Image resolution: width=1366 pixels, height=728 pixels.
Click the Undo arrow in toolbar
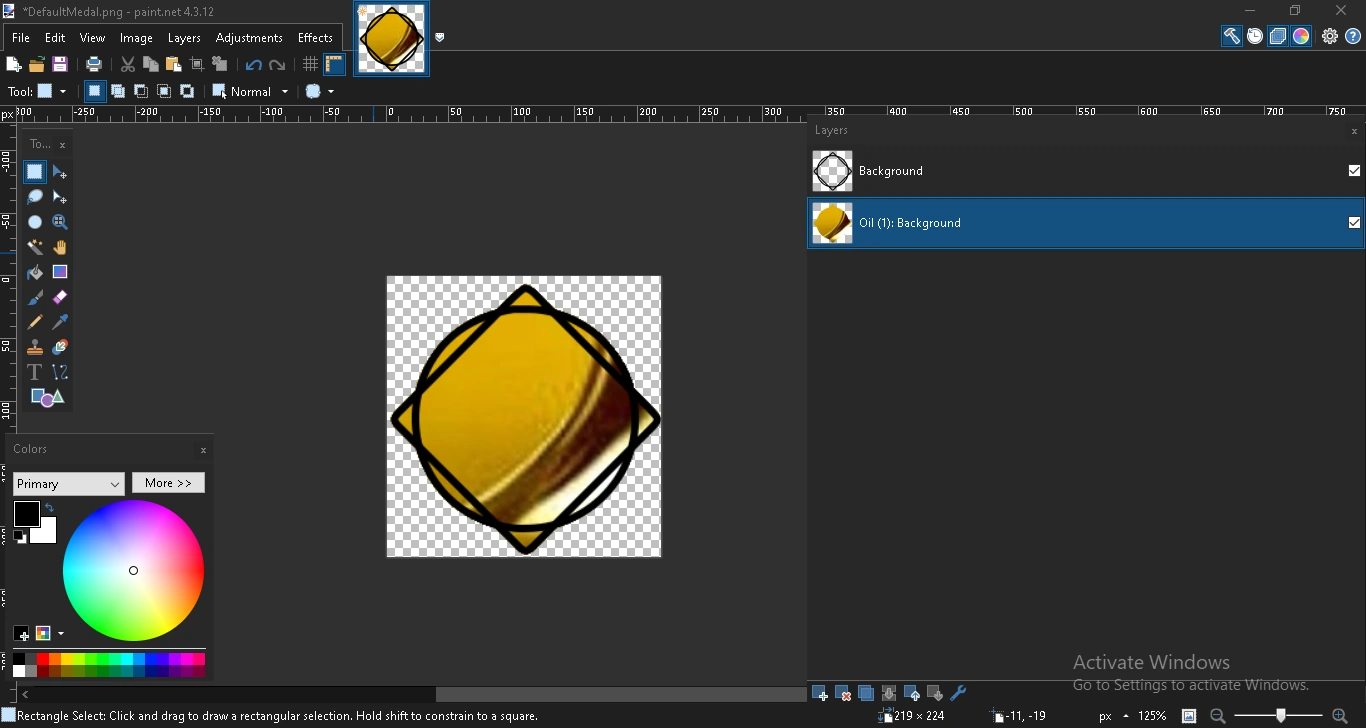[x=253, y=66]
